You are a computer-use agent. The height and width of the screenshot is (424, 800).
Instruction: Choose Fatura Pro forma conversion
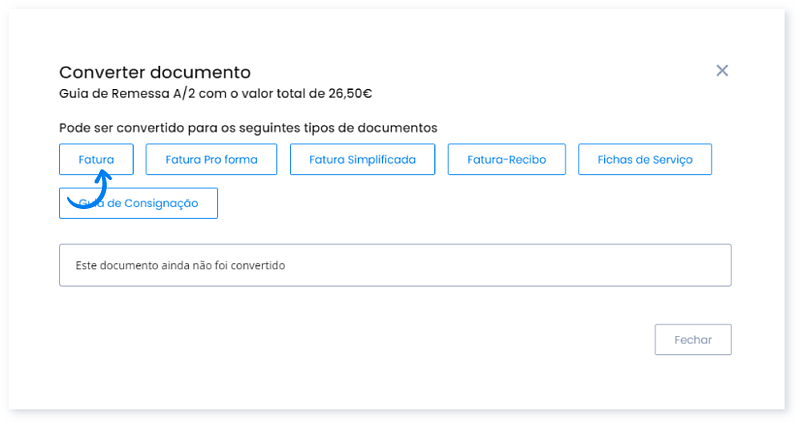[x=211, y=160]
